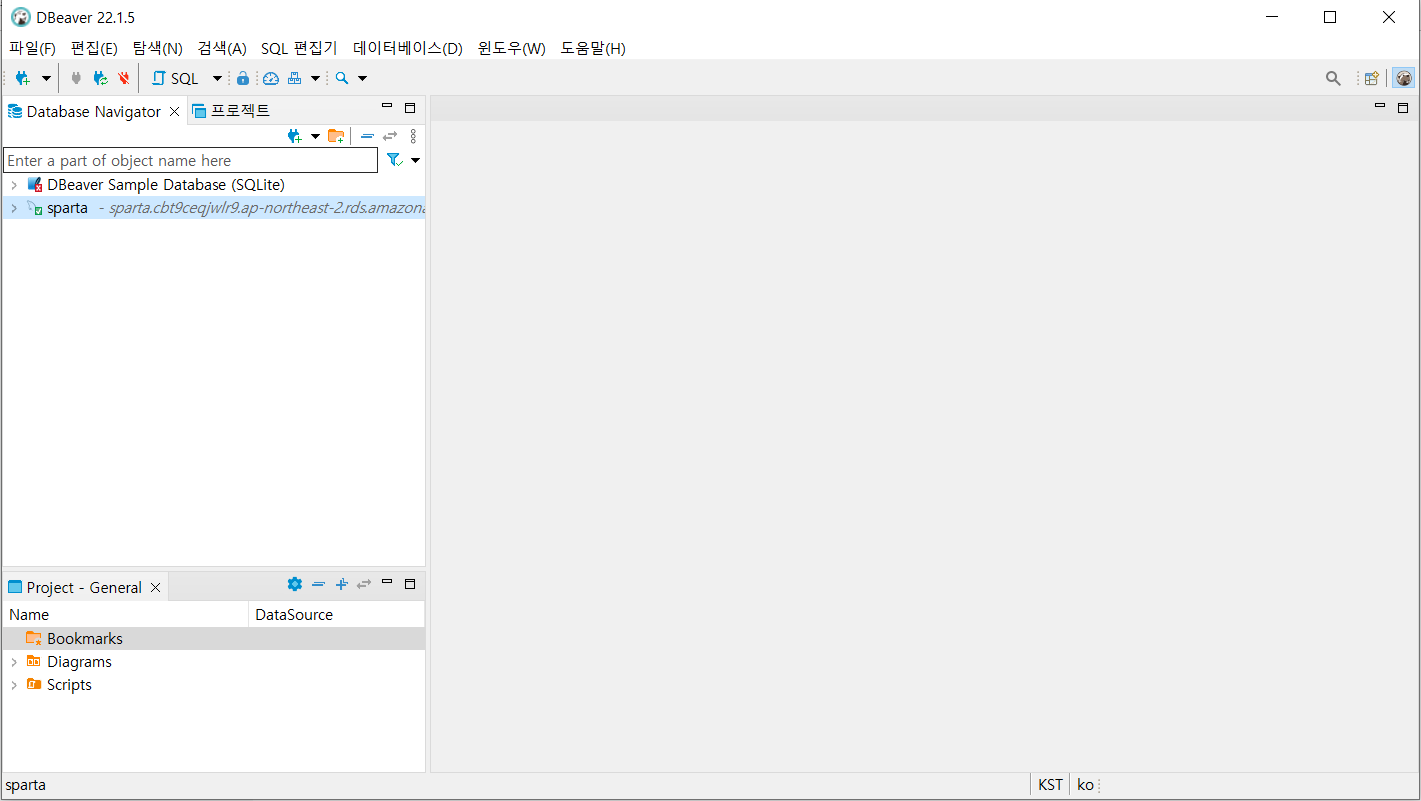Expand the Diagrams folder
Viewport: 1421px width, 801px height.
click(x=14, y=662)
